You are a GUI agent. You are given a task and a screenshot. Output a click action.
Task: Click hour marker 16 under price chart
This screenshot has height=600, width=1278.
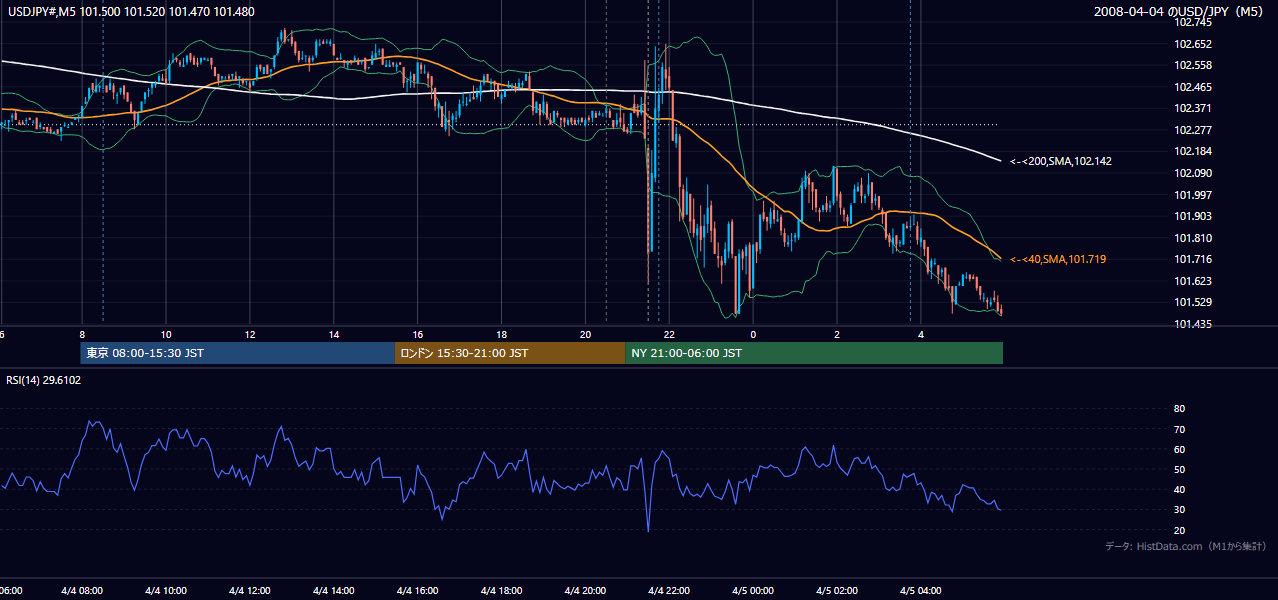point(418,335)
